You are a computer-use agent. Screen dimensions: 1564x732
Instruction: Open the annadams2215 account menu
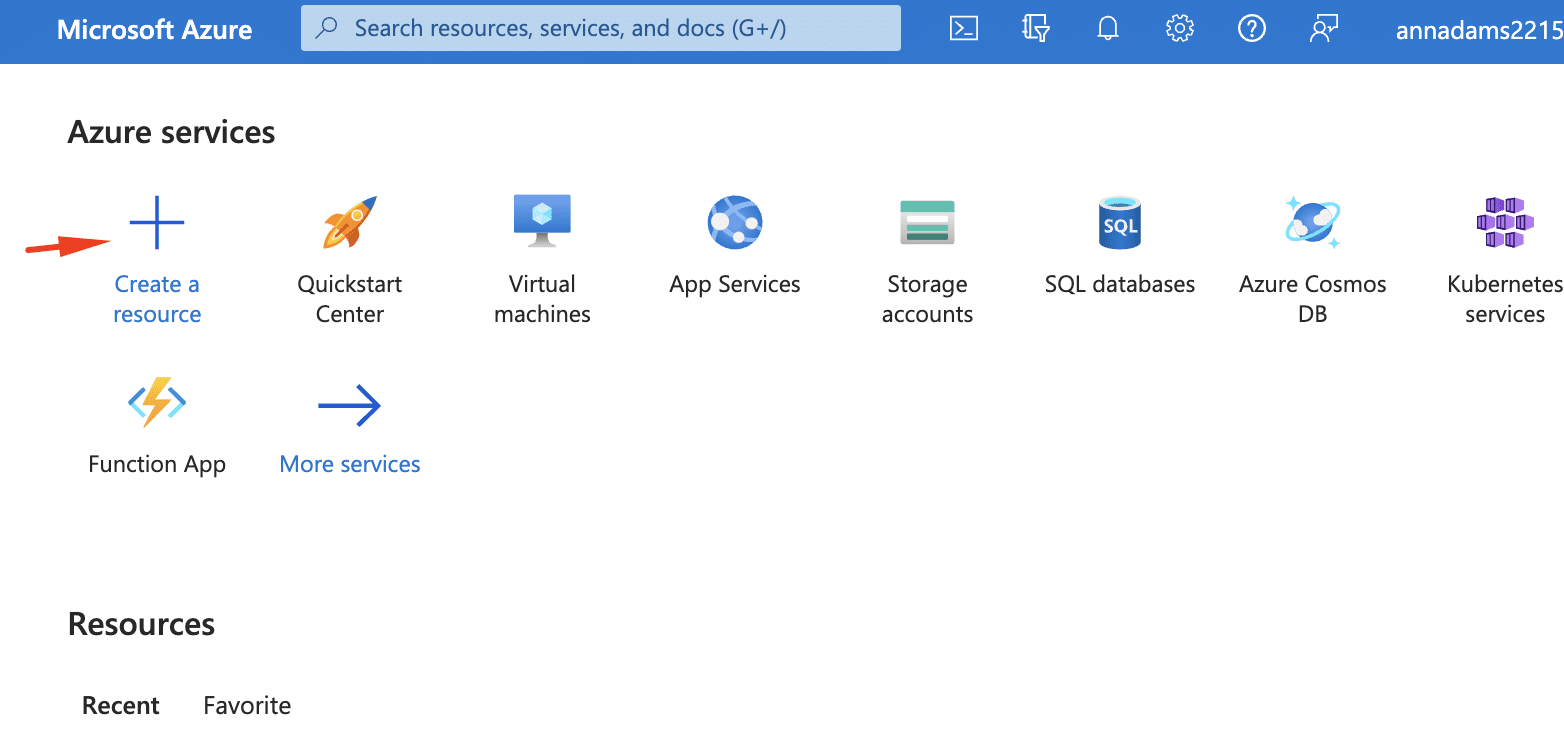(x=1479, y=30)
